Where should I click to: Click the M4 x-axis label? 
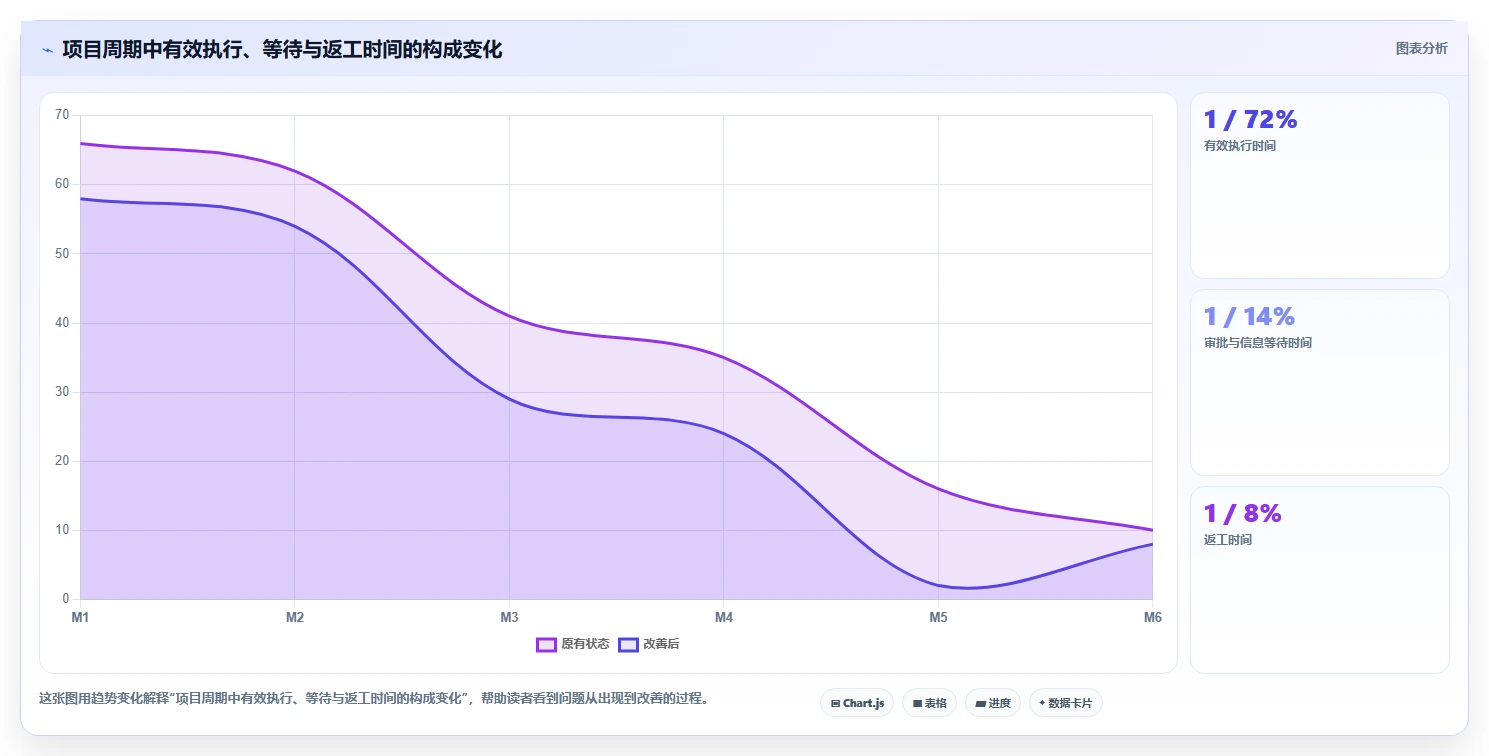tap(724, 617)
